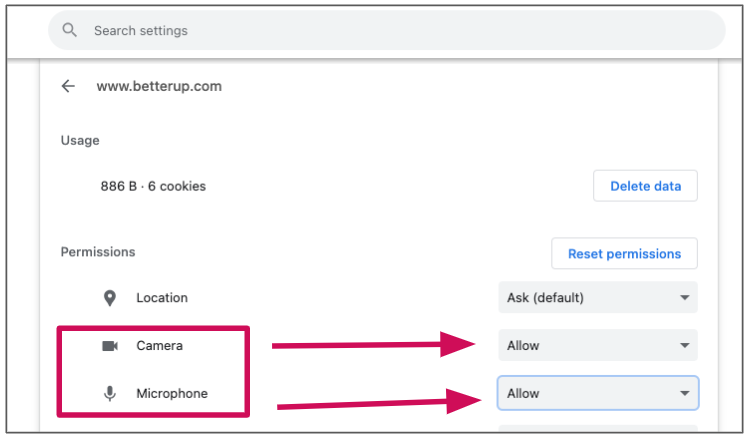Click Reset permissions button
The image size is (748, 439).
pos(624,253)
